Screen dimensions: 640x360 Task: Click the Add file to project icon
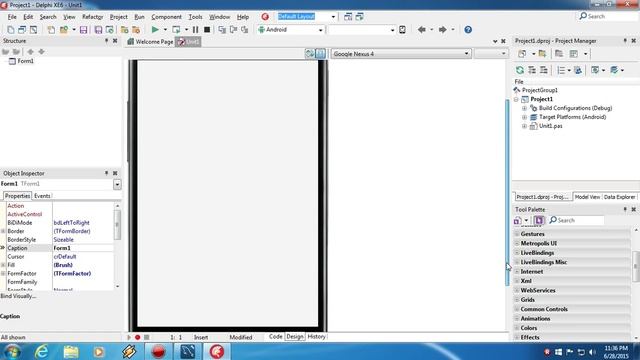coord(124,30)
